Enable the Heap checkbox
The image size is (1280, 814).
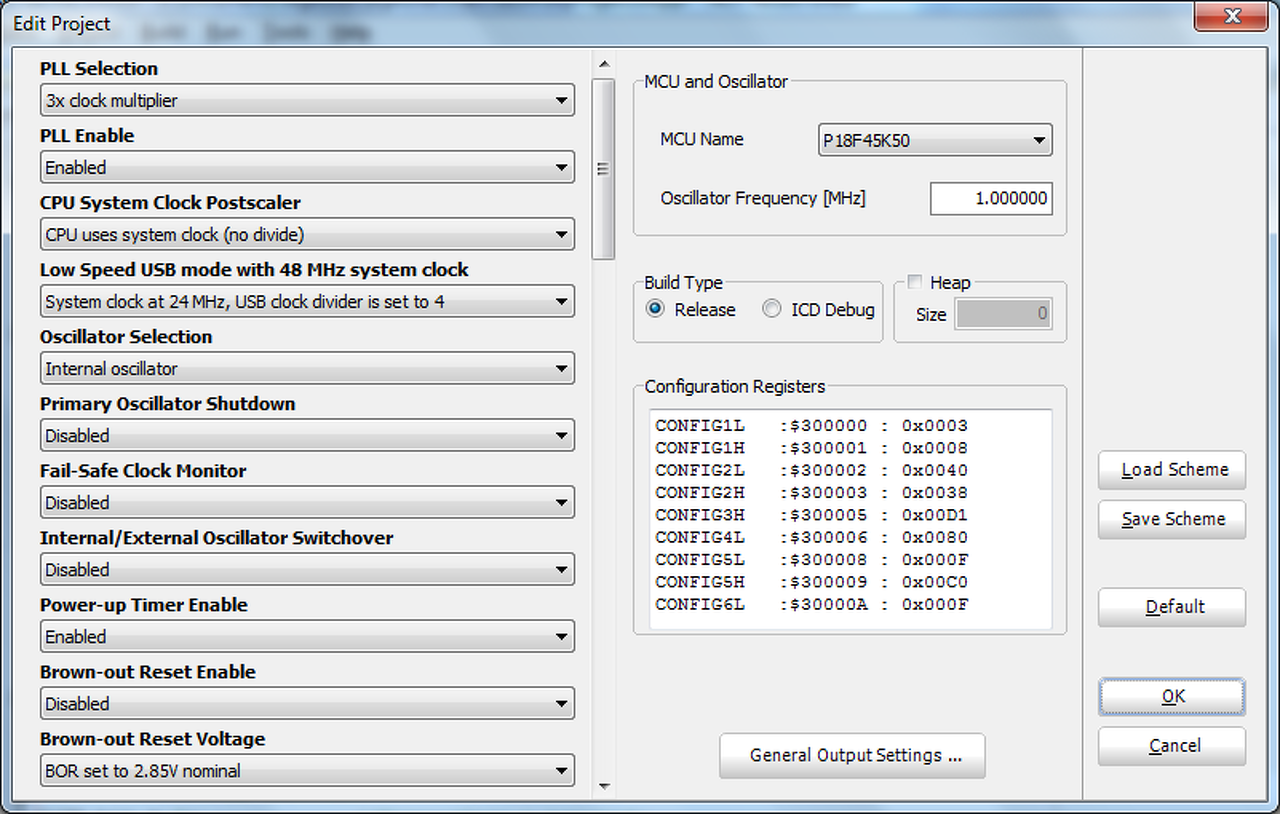point(915,283)
